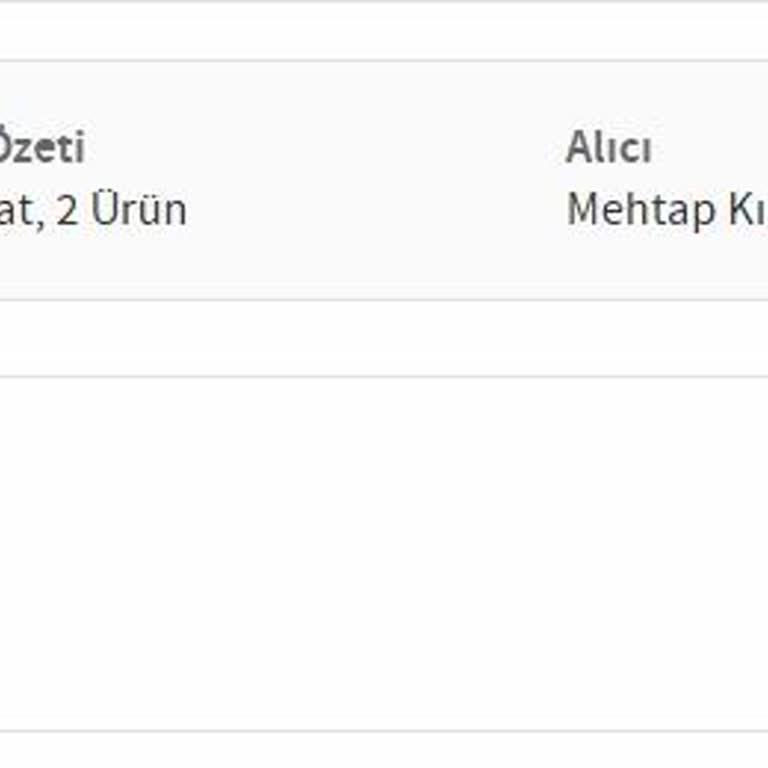The image size is (768, 768).
Task: Click the bottom border line of the gray header
Action: point(384,299)
